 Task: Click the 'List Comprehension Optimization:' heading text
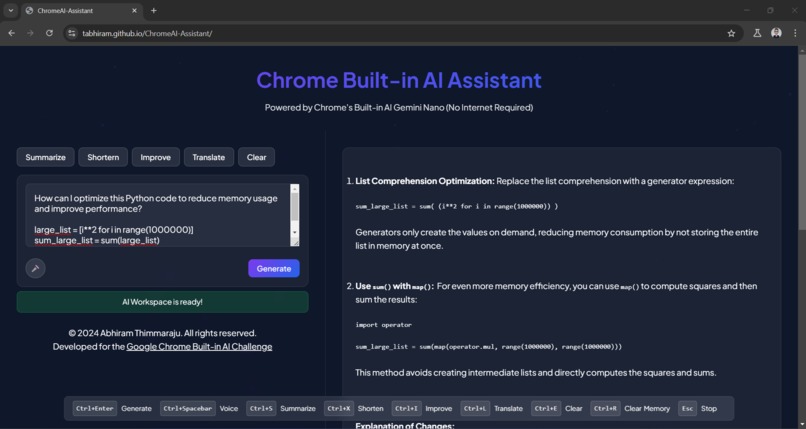[425, 181]
